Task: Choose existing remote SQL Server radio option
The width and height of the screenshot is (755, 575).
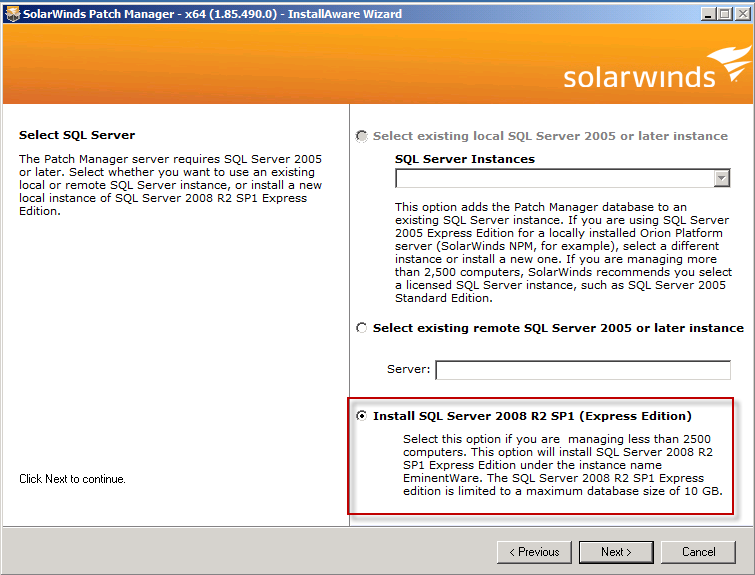Action: pos(362,328)
